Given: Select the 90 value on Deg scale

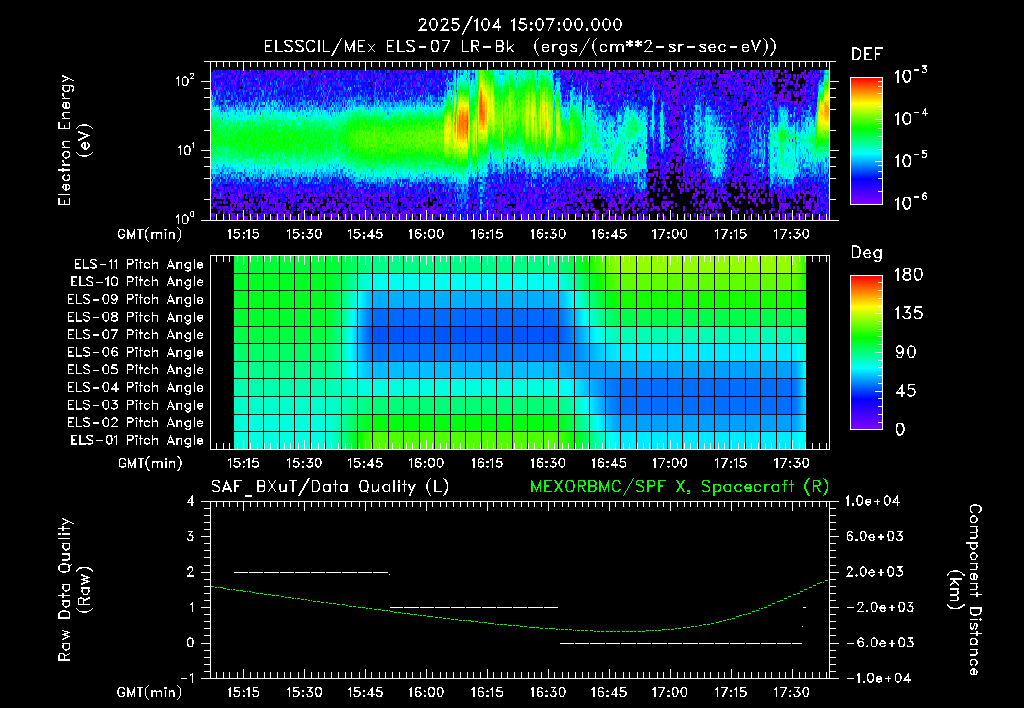Looking at the screenshot, I should pos(906,353).
